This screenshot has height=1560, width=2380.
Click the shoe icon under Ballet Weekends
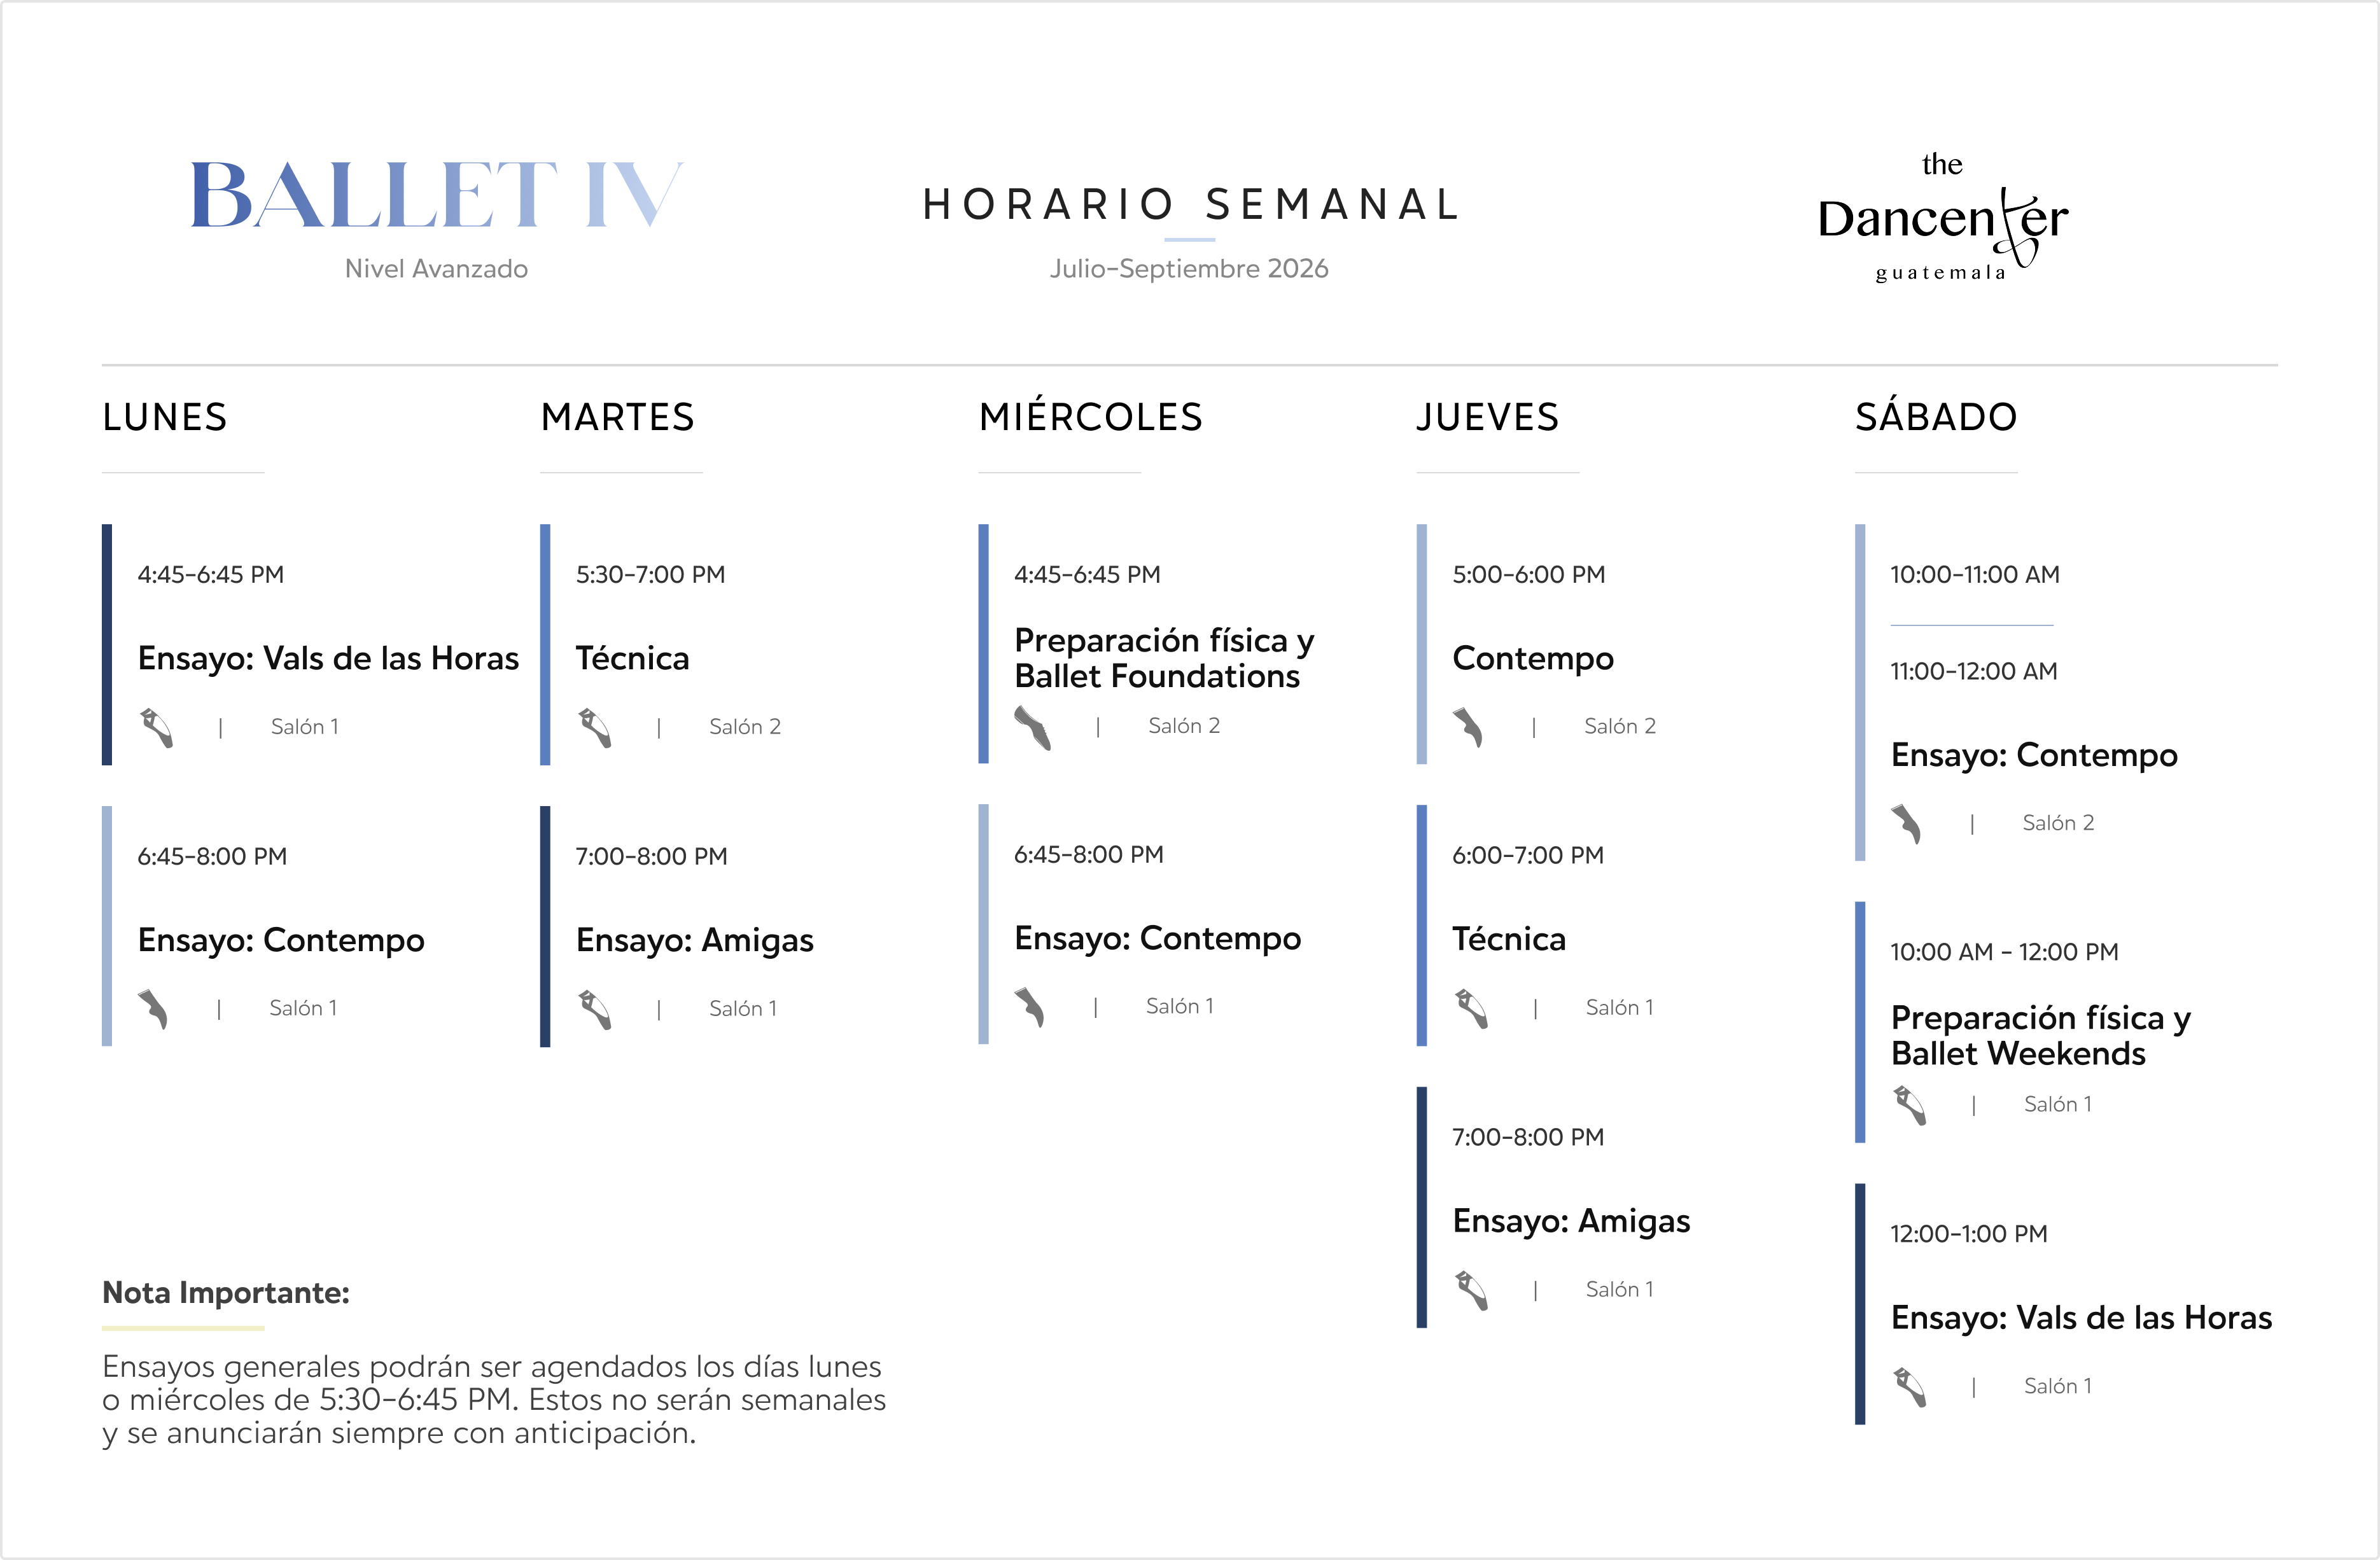pyautogui.click(x=1910, y=1105)
